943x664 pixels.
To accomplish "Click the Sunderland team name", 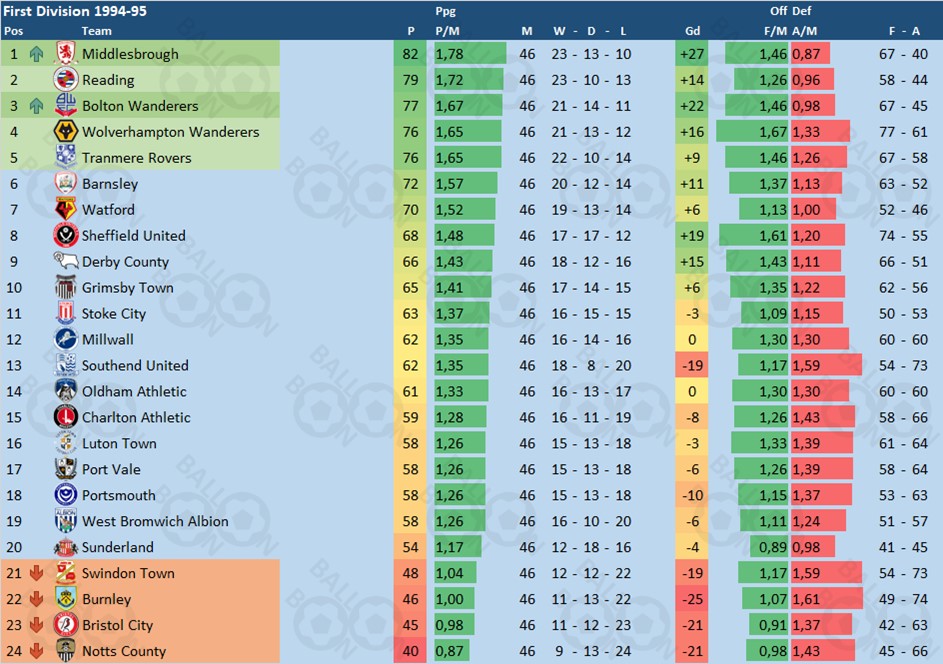I will pyautogui.click(x=117, y=547).
